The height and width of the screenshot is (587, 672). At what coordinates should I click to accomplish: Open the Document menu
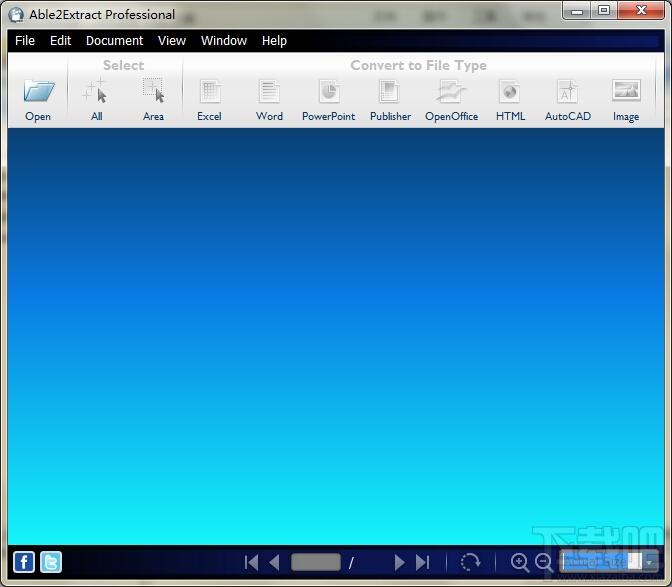(x=114, y=41)
